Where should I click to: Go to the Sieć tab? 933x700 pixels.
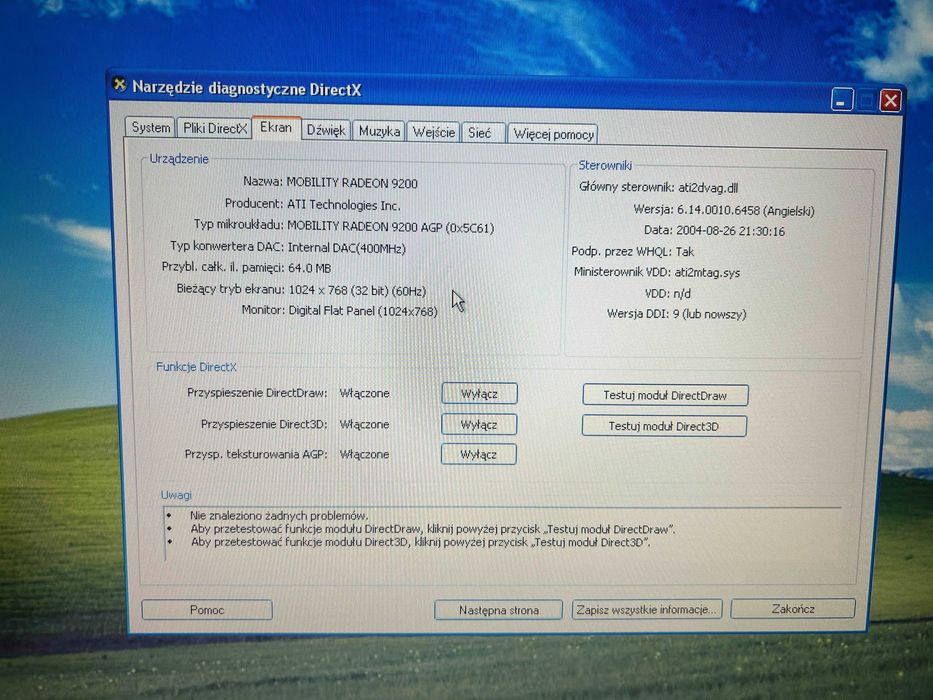483,133
